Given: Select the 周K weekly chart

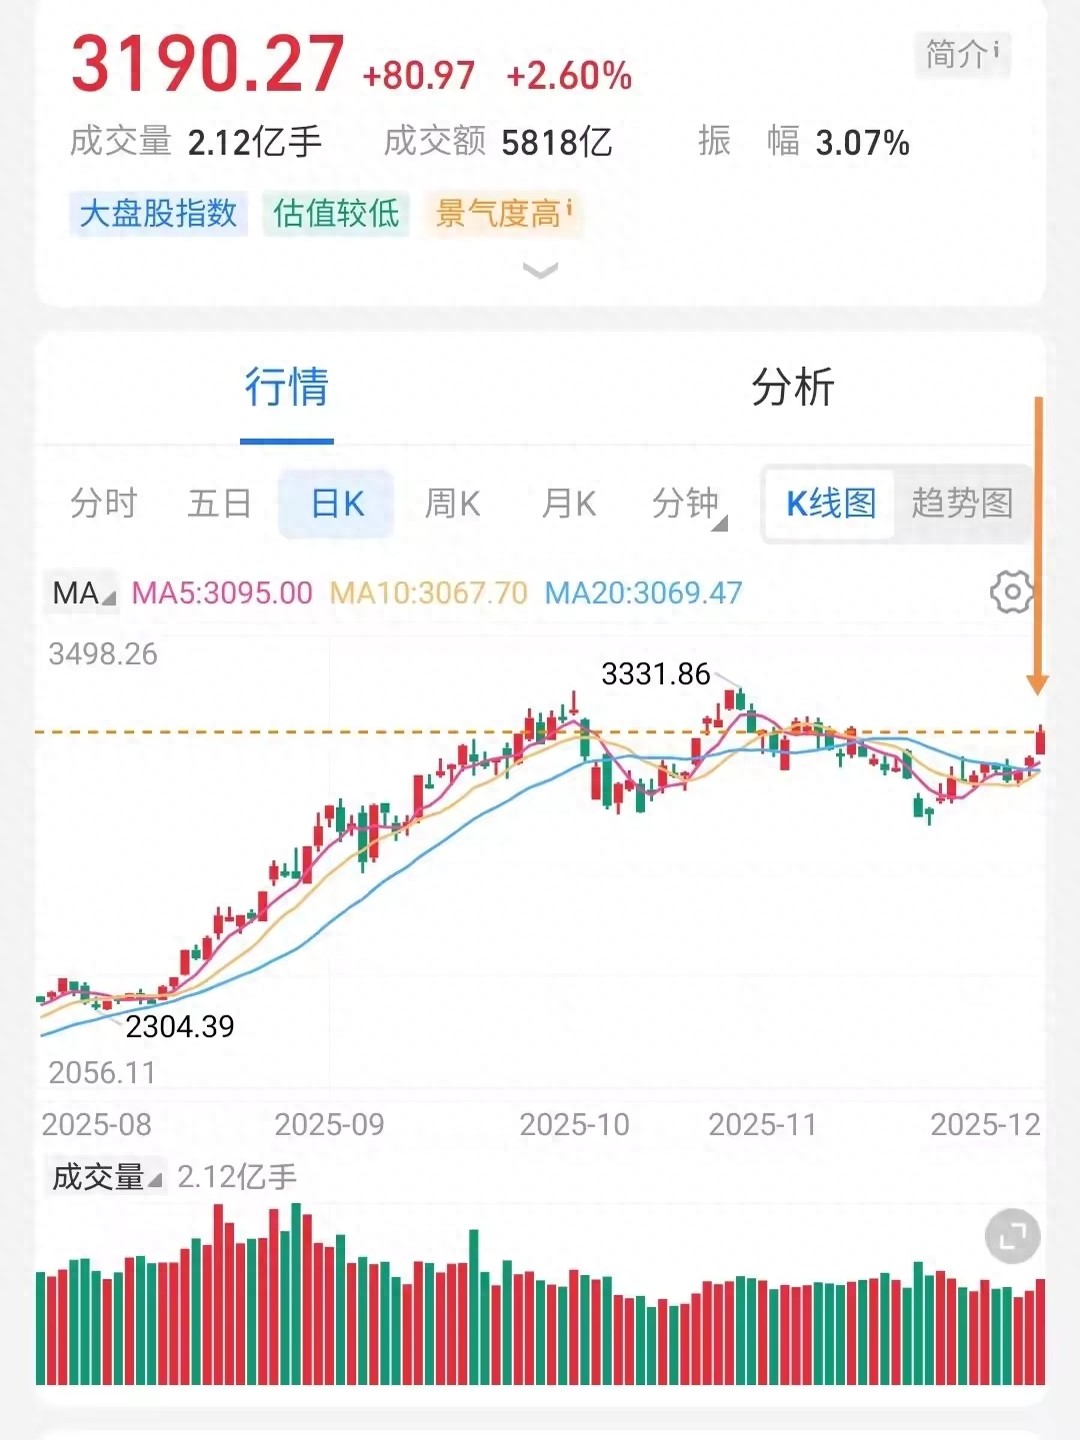Looking at the screenshot, I should coord(453,504).
